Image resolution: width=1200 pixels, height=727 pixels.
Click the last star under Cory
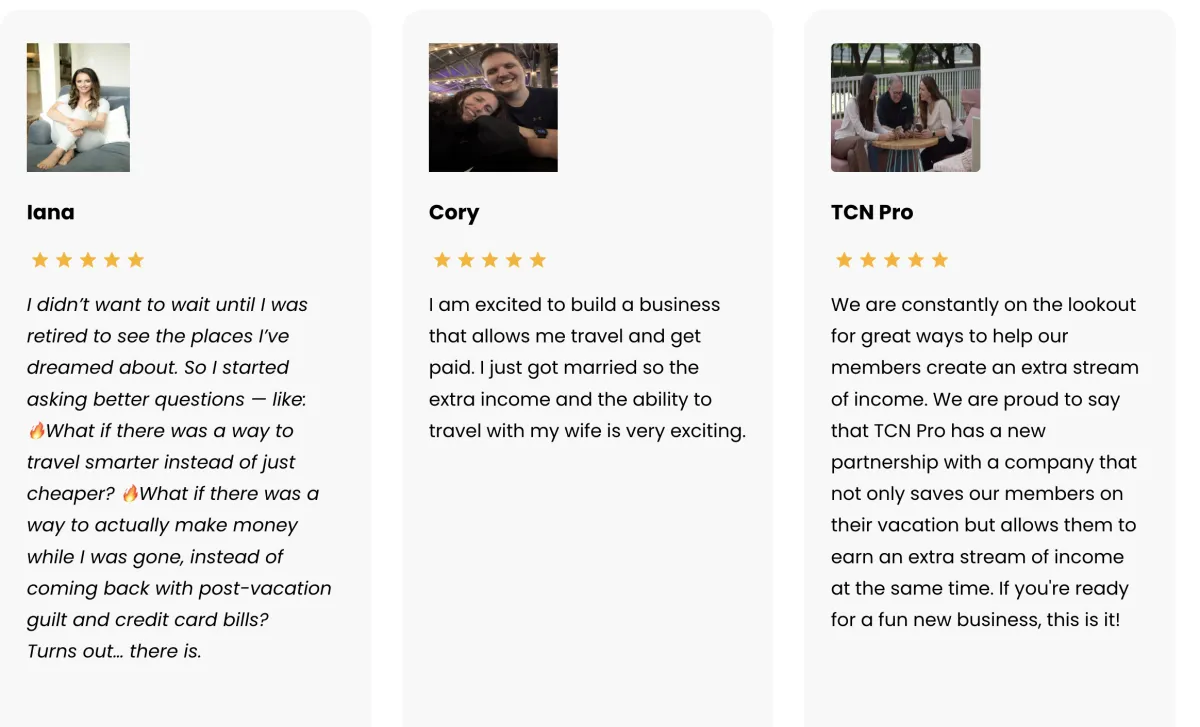pos(538,260)
